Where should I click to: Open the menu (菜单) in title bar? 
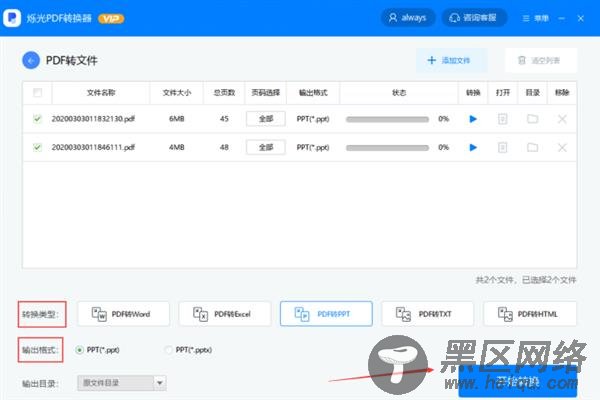[x=536, y=18]
